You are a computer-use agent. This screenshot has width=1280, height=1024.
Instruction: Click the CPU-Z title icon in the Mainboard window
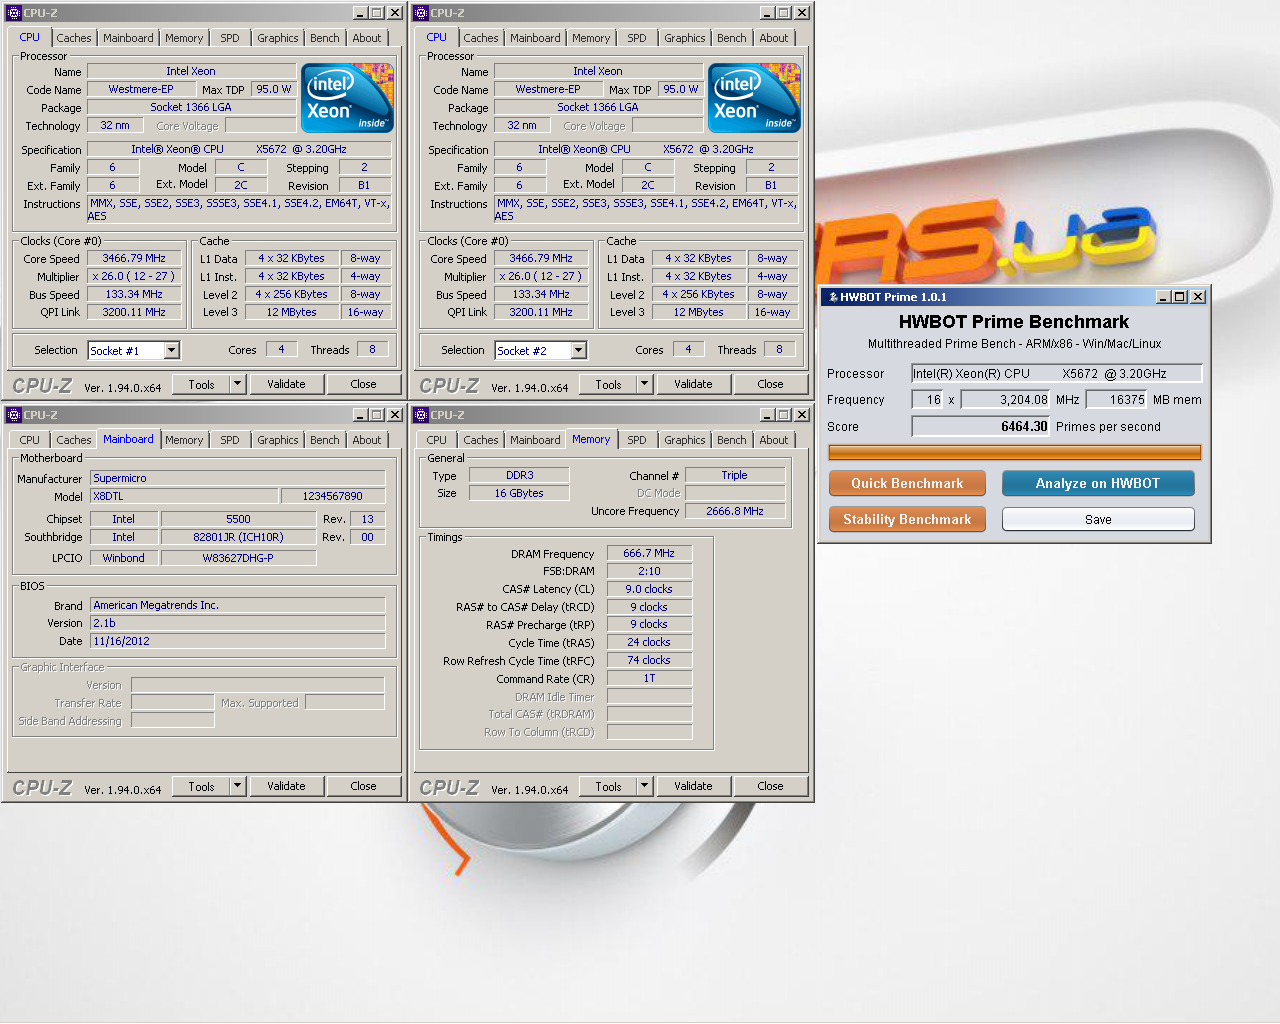(13, 415)
